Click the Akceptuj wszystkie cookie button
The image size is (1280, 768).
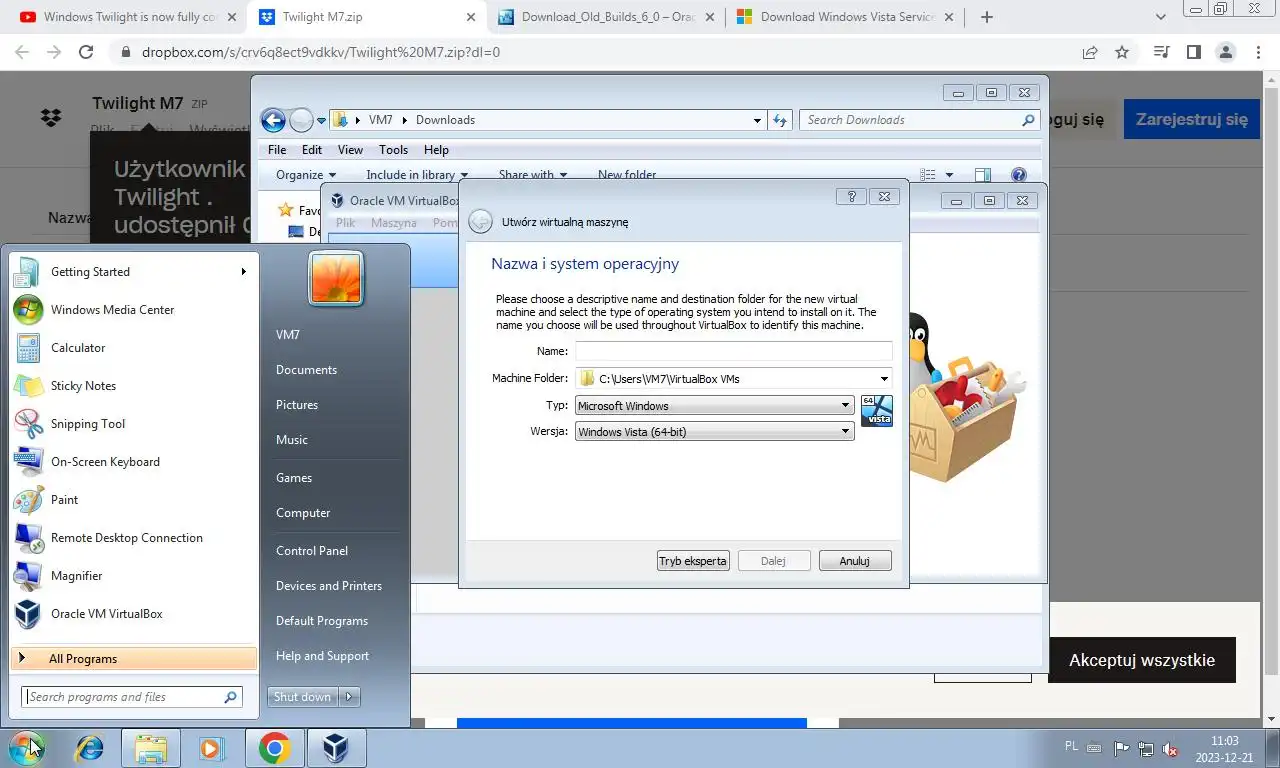coord(1141,660)
